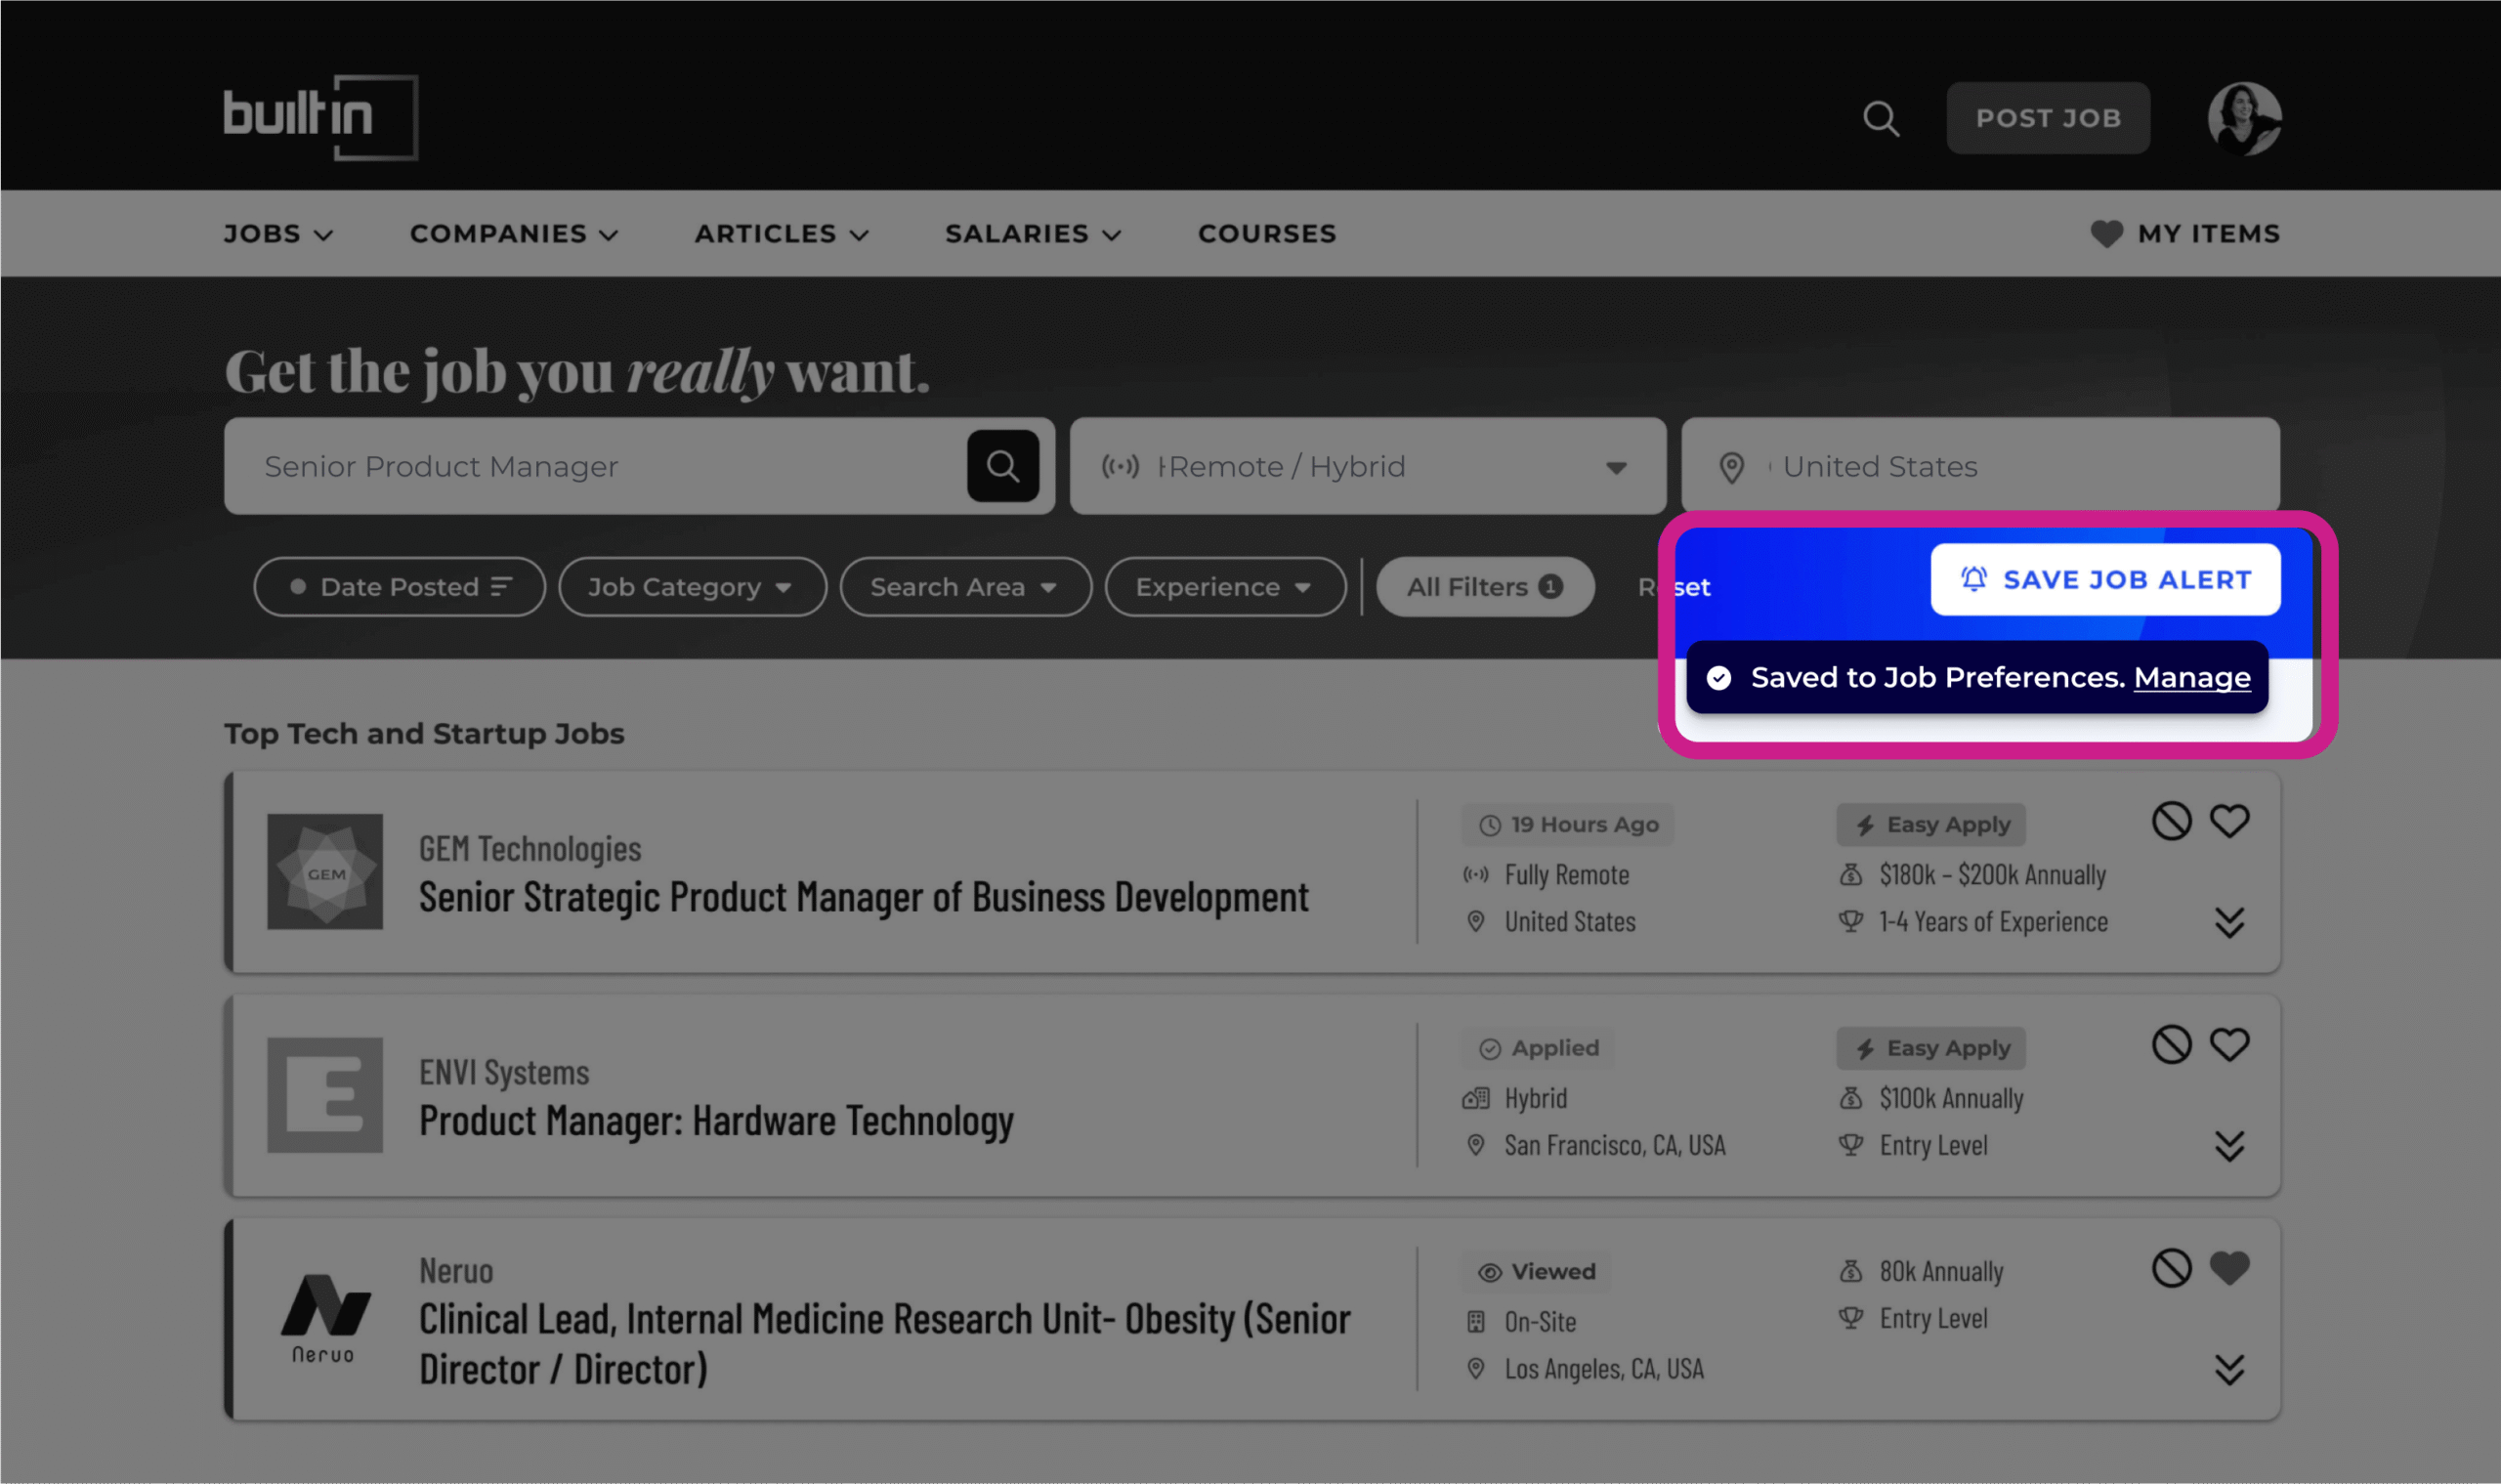This screenshot has height=1484, width=2501.
Task: Click the On-Site label on Neruo job
Action: point(1540,1322)
